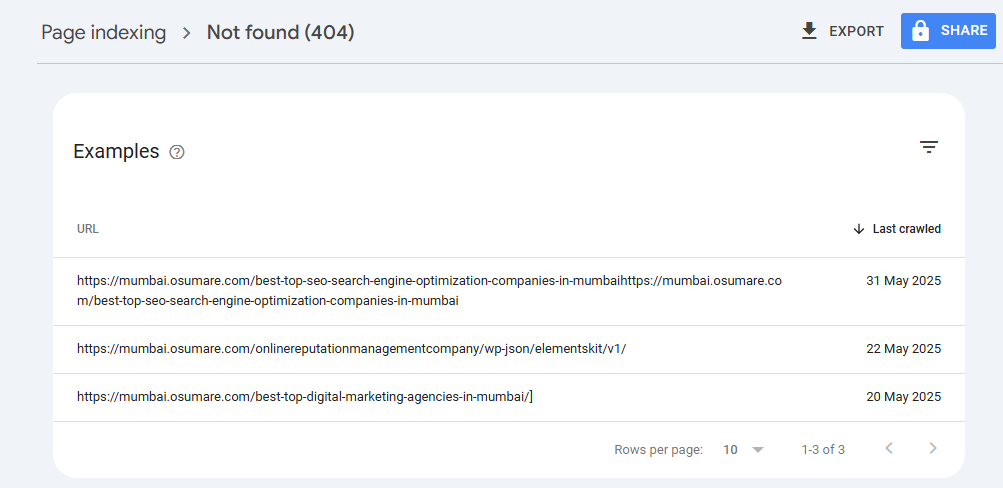Click the Export download icon
1003x488 pixels.
coord(809,31)
